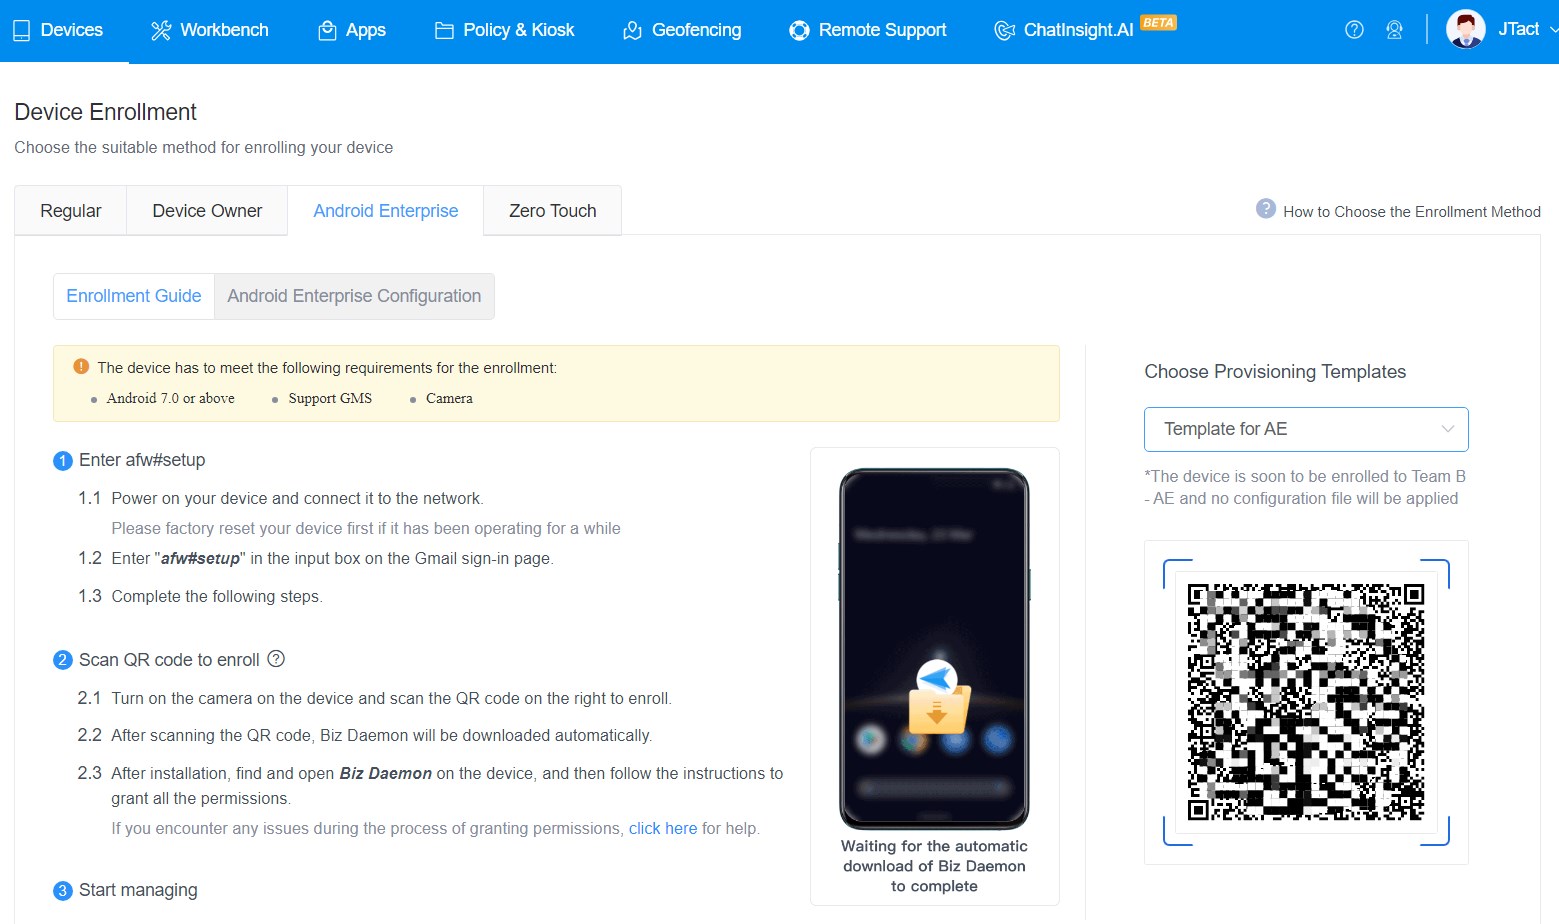1559x924 pixels.
Task: Open the Workbench section
Action: (210, 30)
